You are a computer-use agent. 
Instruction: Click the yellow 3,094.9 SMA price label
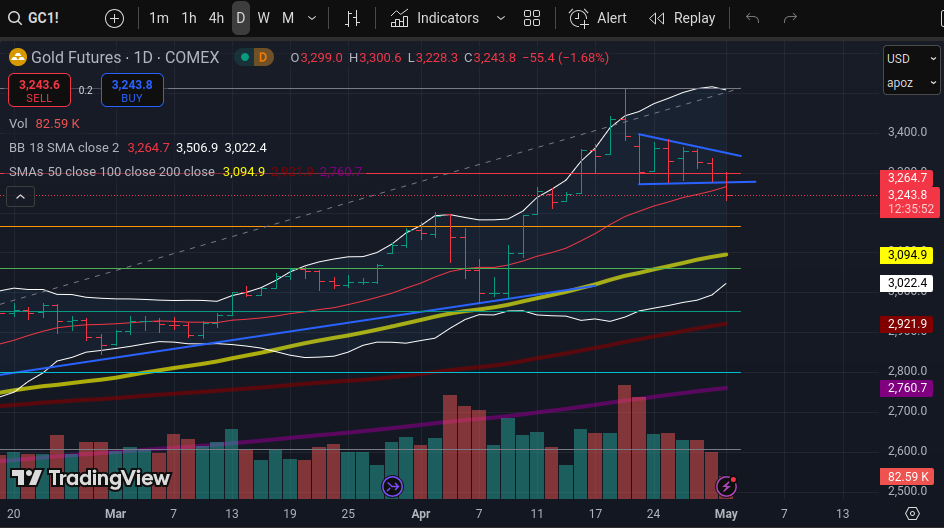[905, 255]
